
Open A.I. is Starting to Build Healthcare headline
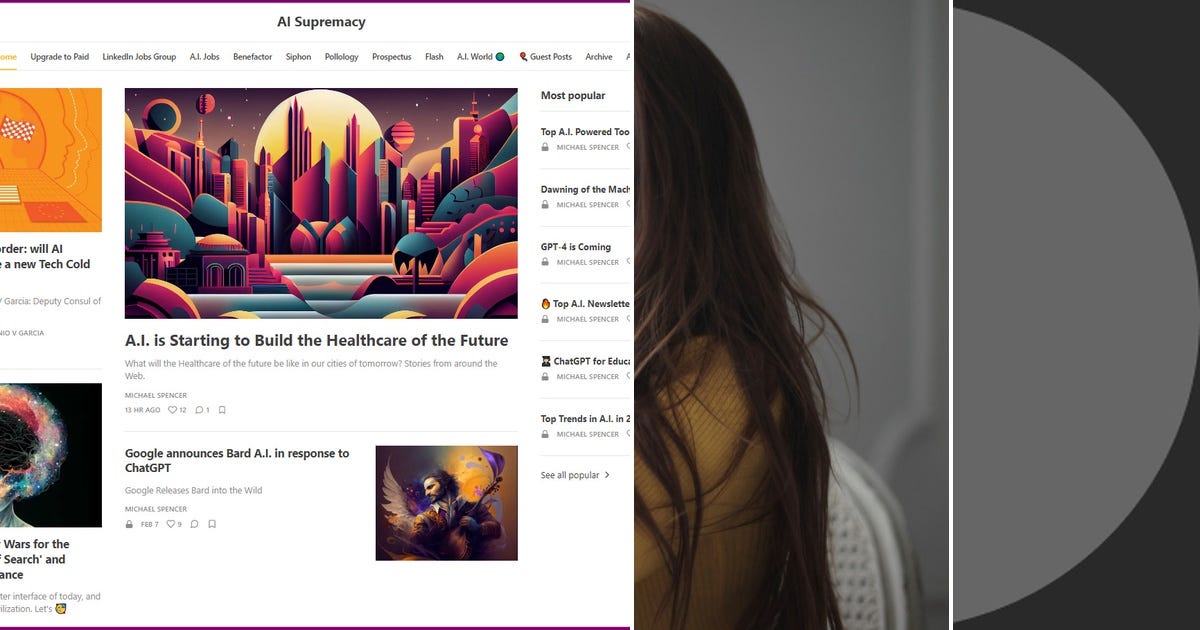tap(316, 340)
